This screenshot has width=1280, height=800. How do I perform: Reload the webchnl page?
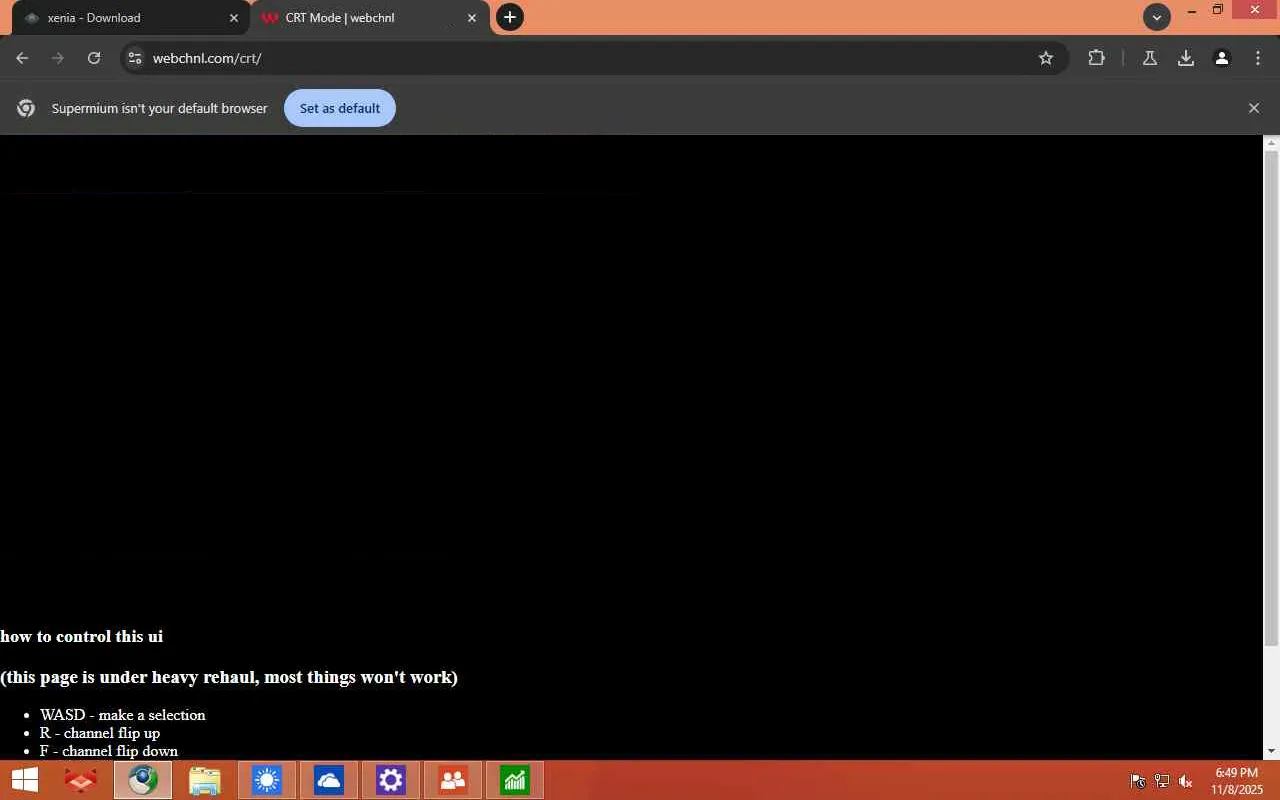coord(94,58)
